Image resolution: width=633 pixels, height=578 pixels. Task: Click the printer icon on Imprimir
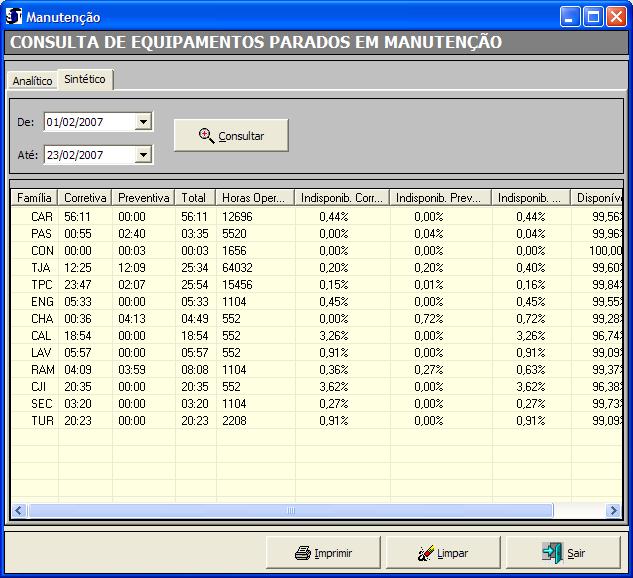[303, 552]
